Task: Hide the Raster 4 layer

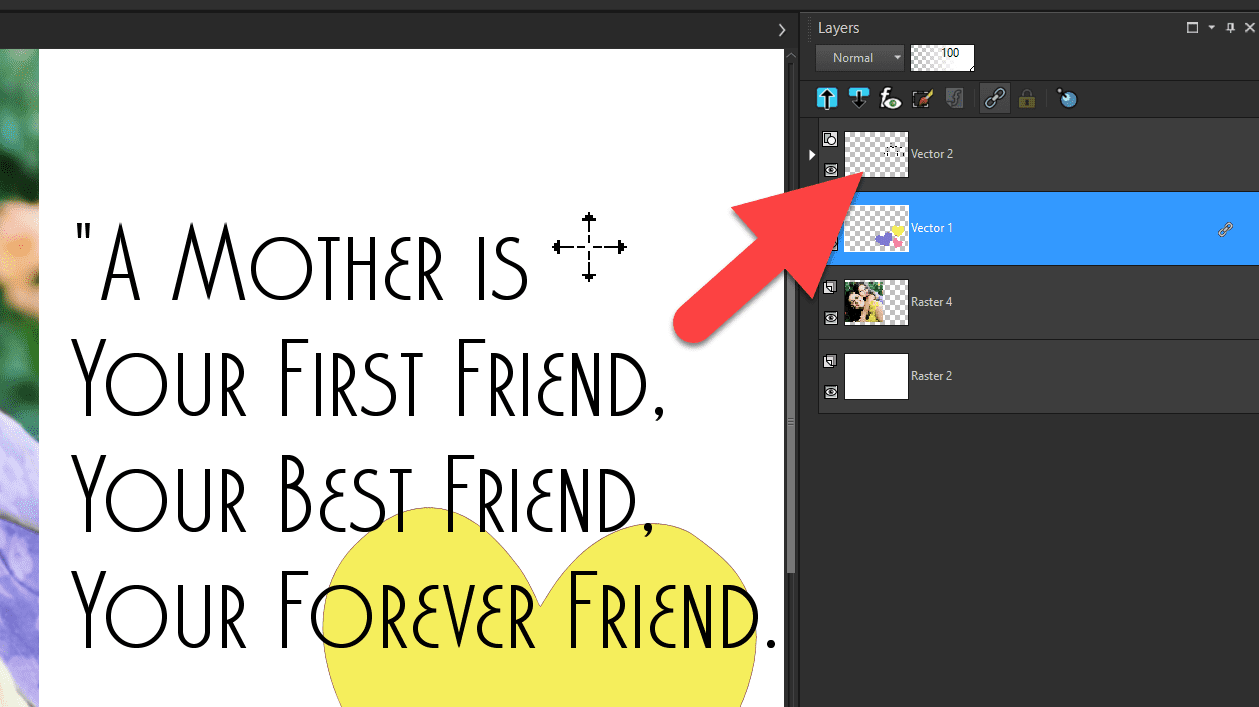Action: [830, 317]
